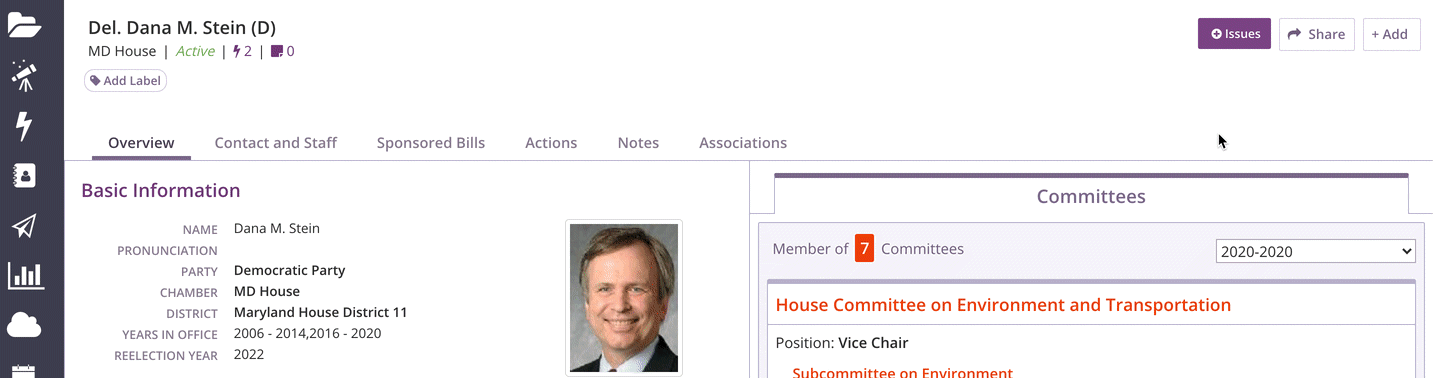Viewport: 1433px width, 378px height.
Task: Select the Associations tab
Action: [743, 143]
